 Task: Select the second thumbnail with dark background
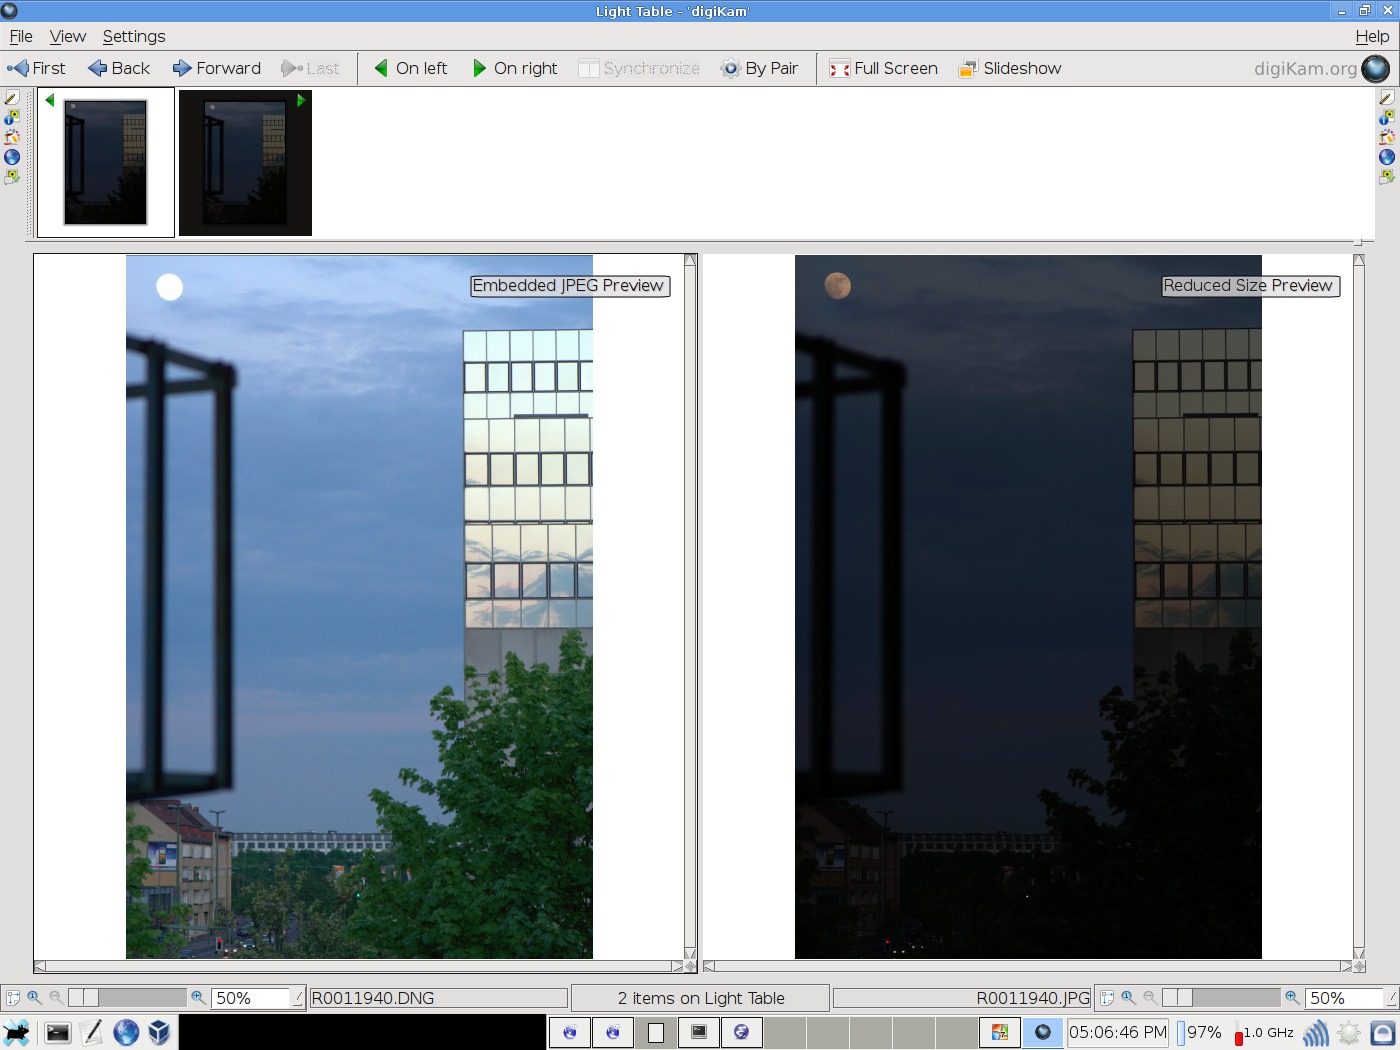coord(245,163)
